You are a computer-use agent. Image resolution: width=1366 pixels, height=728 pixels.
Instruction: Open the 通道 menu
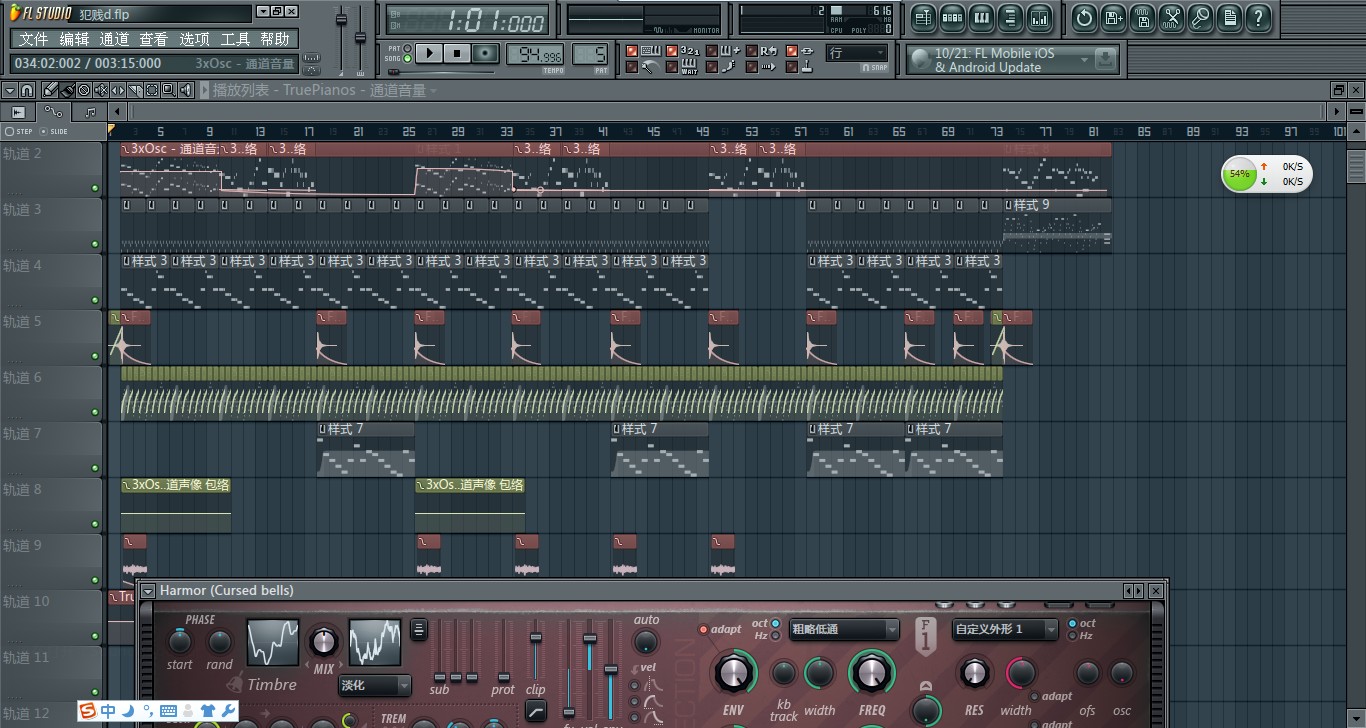[114, 39]
